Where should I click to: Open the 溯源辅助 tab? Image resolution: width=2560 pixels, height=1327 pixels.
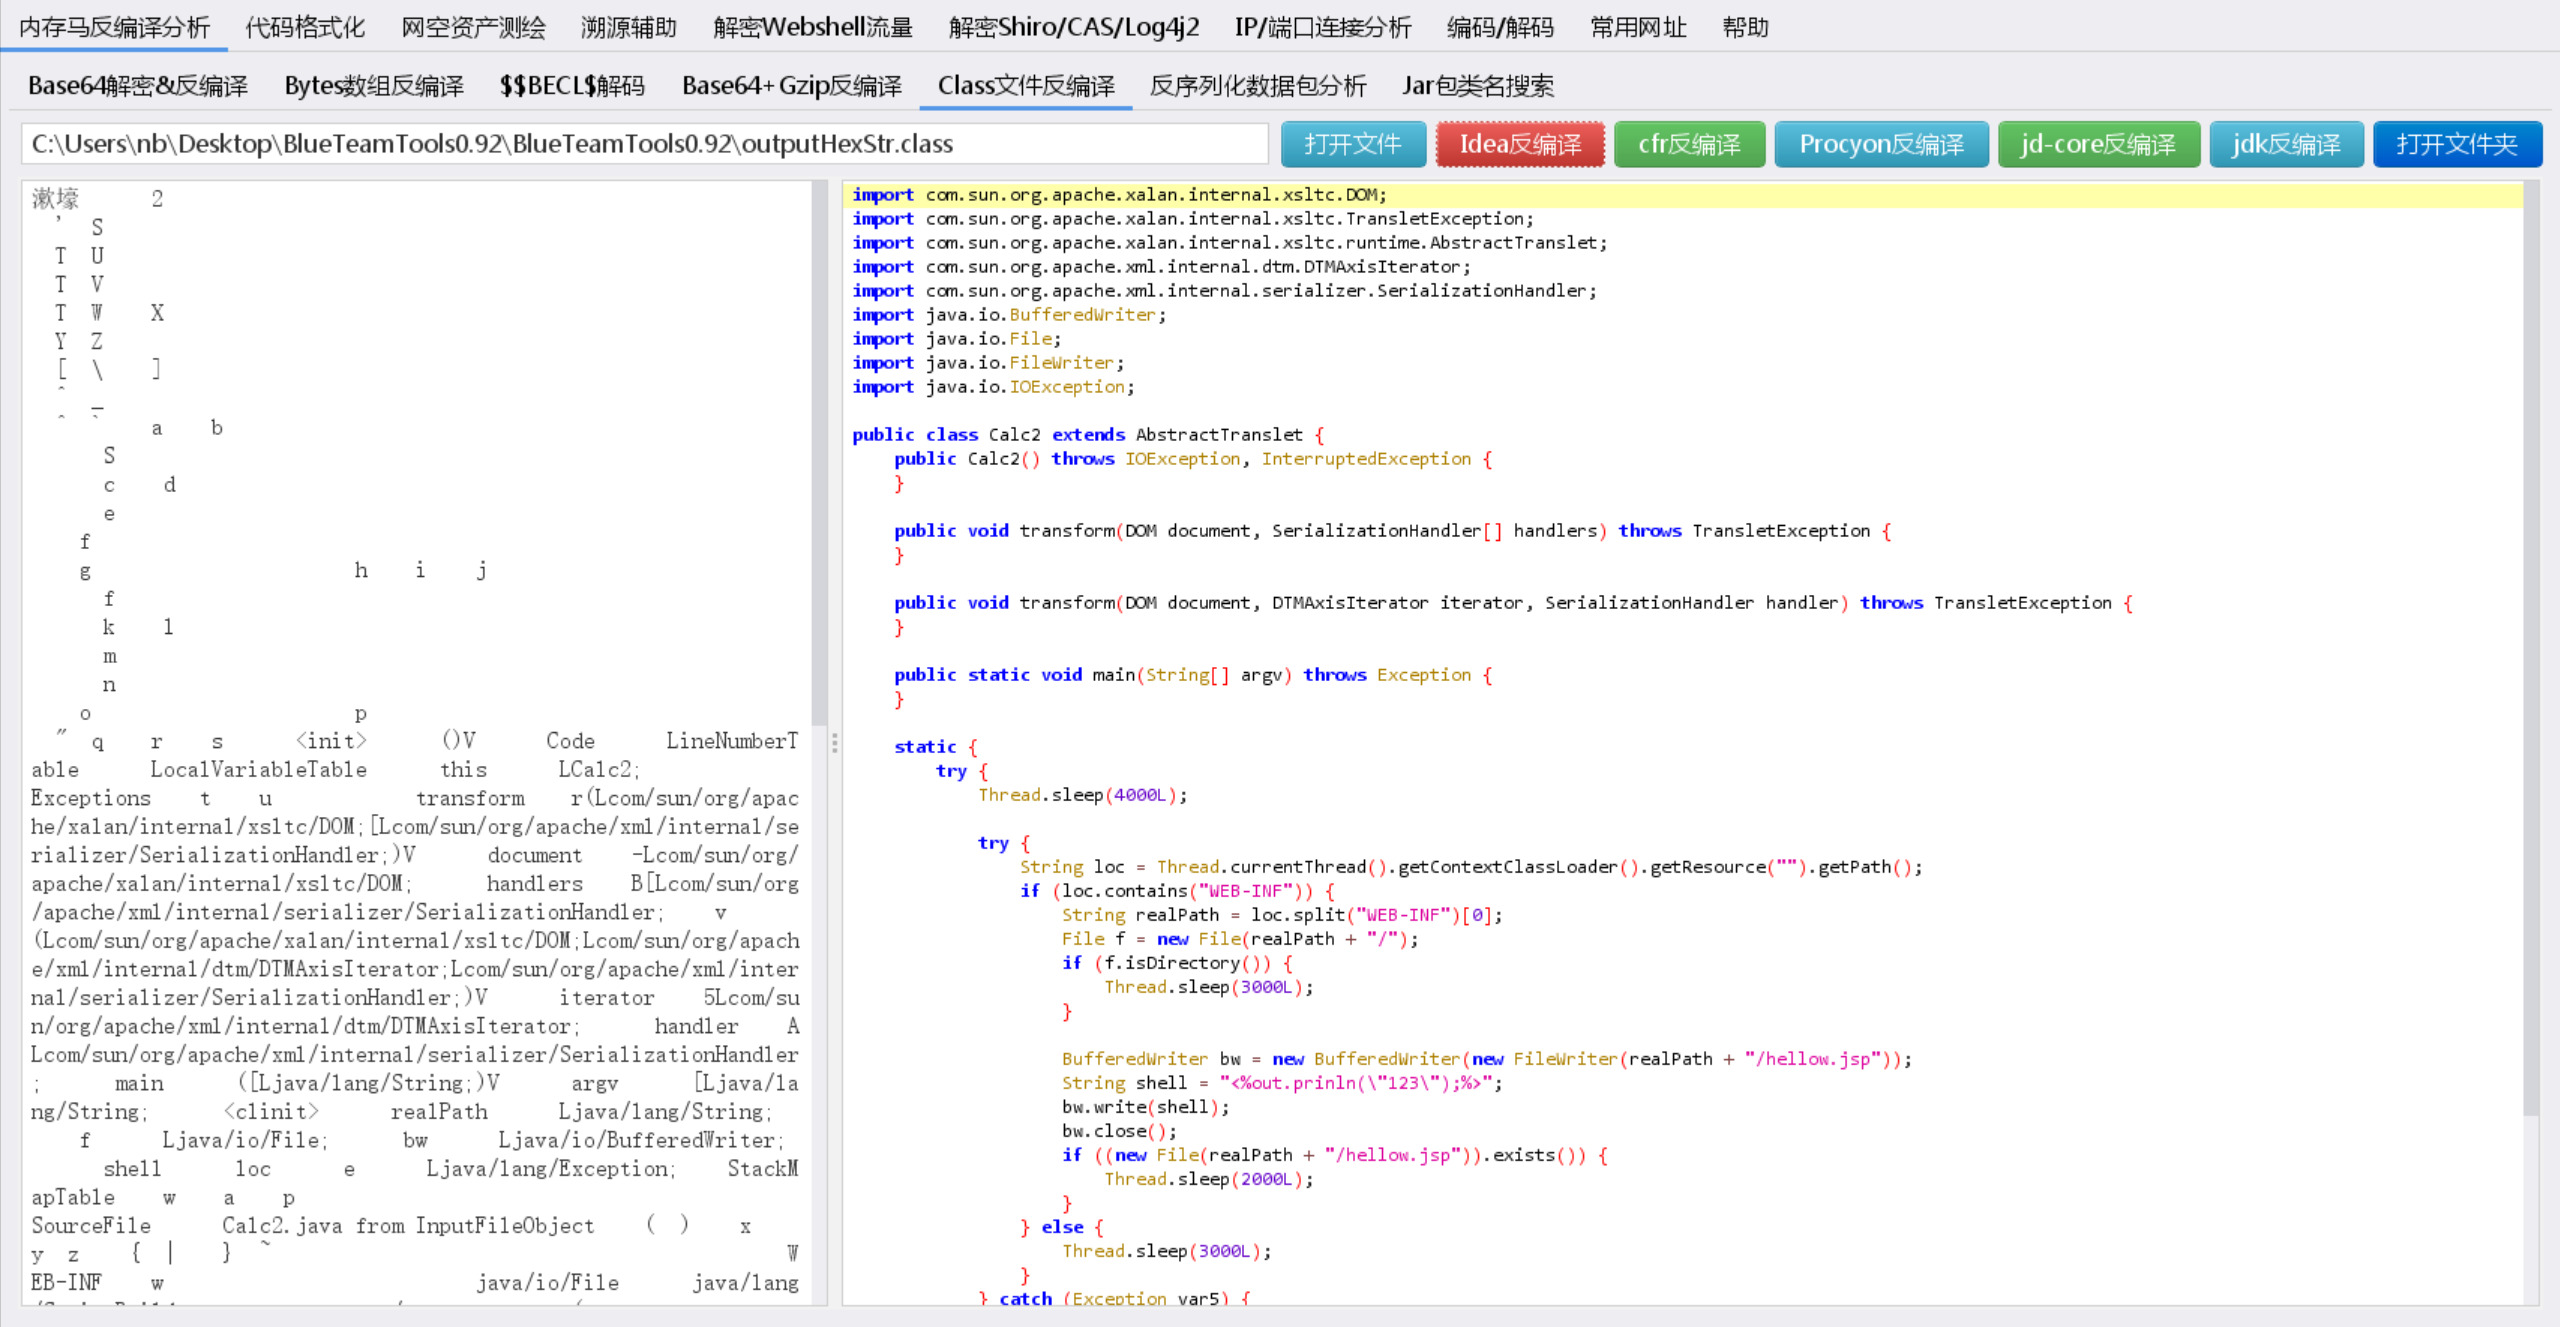pos(628,27)
